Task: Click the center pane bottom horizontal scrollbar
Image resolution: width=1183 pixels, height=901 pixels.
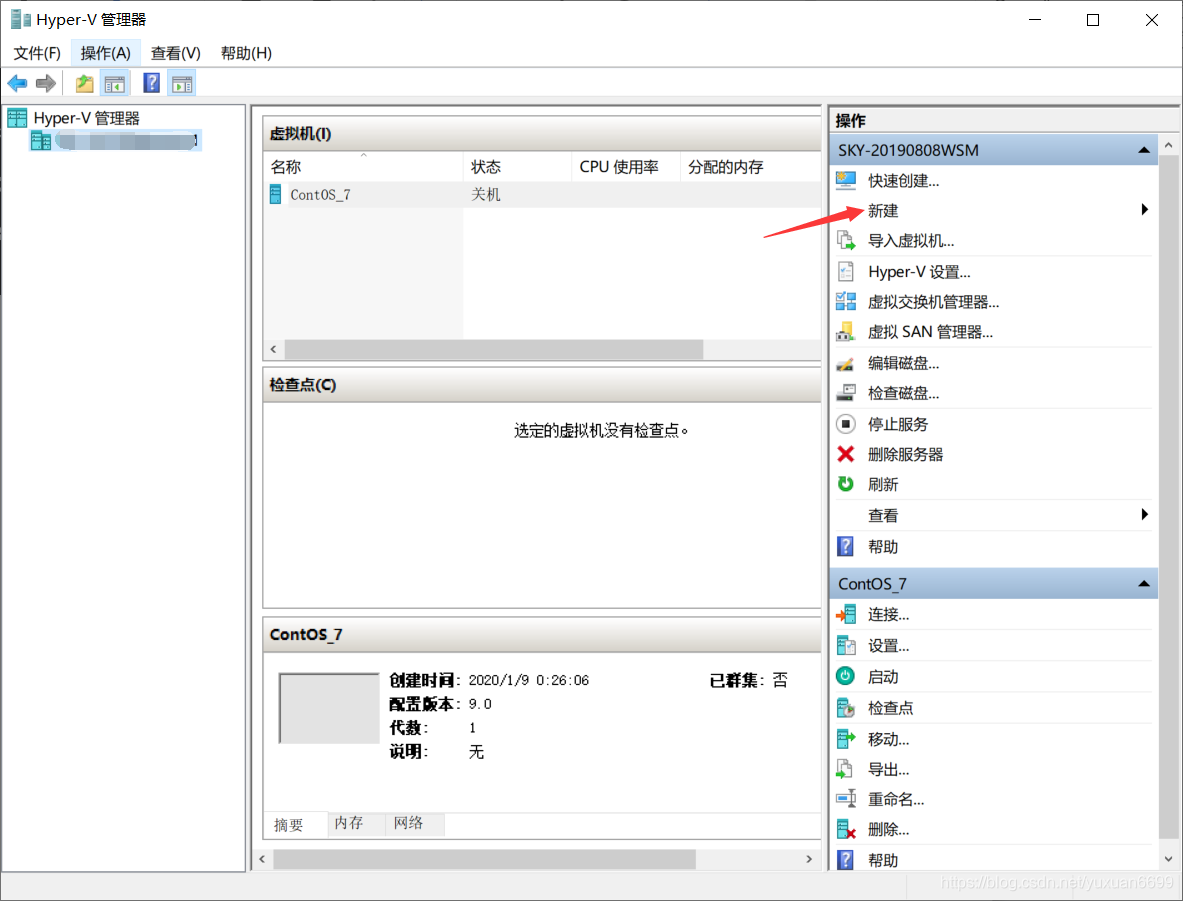Action: coord(484,859)
